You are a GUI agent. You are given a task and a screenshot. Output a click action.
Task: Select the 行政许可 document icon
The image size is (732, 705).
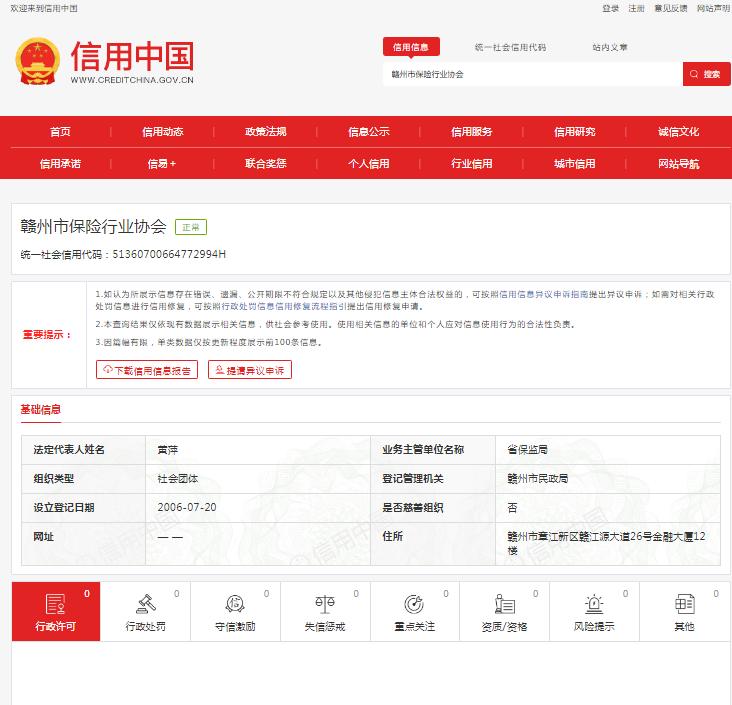coord(55,604)
